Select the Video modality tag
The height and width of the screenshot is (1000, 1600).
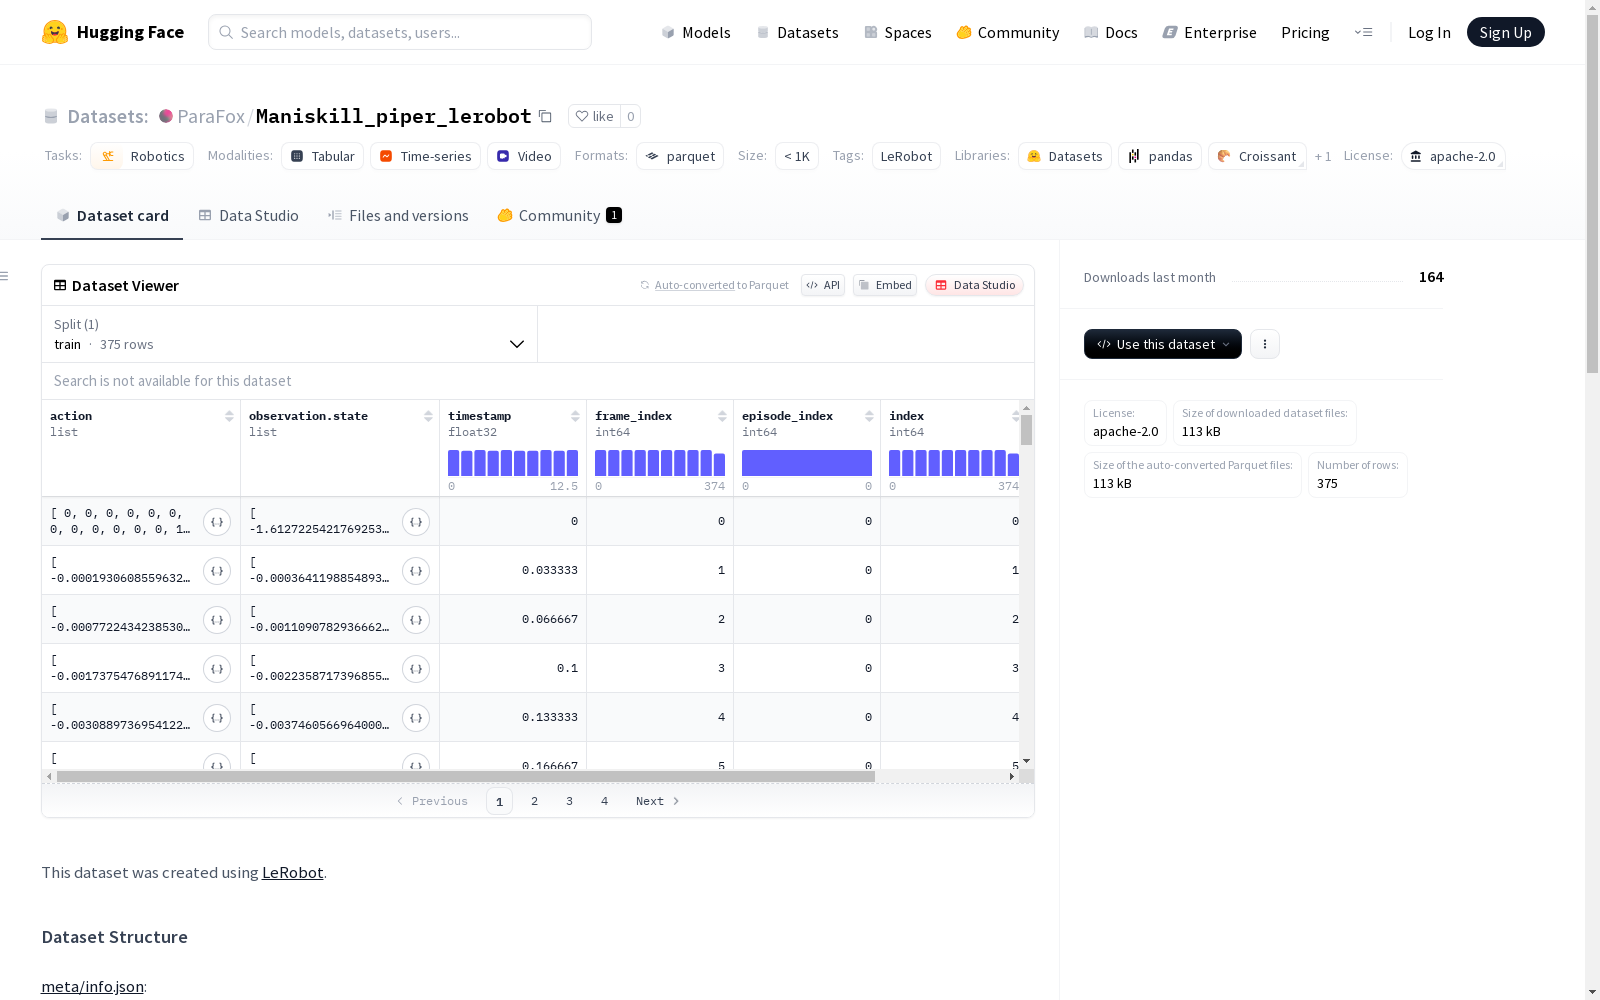click(x=524, y=156)
